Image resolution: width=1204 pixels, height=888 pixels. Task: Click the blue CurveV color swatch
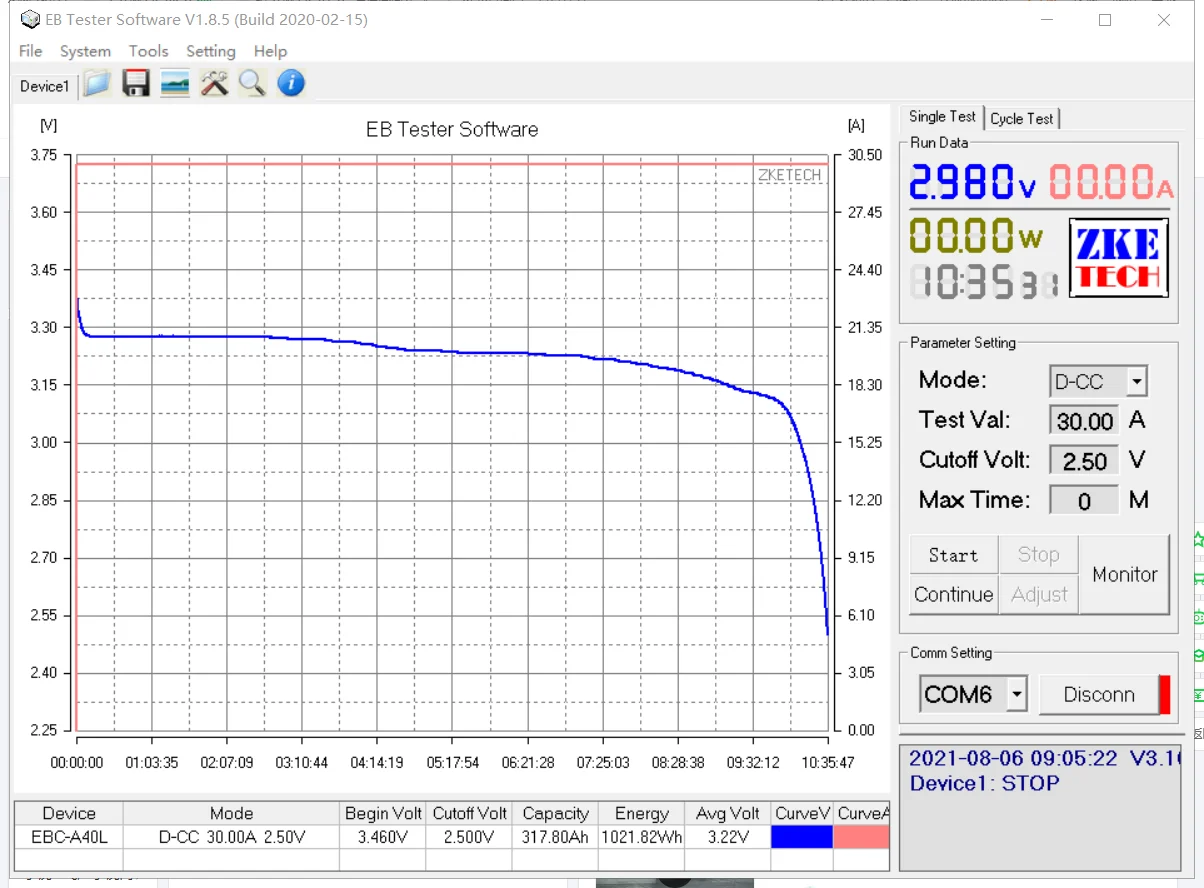(803, 837)
